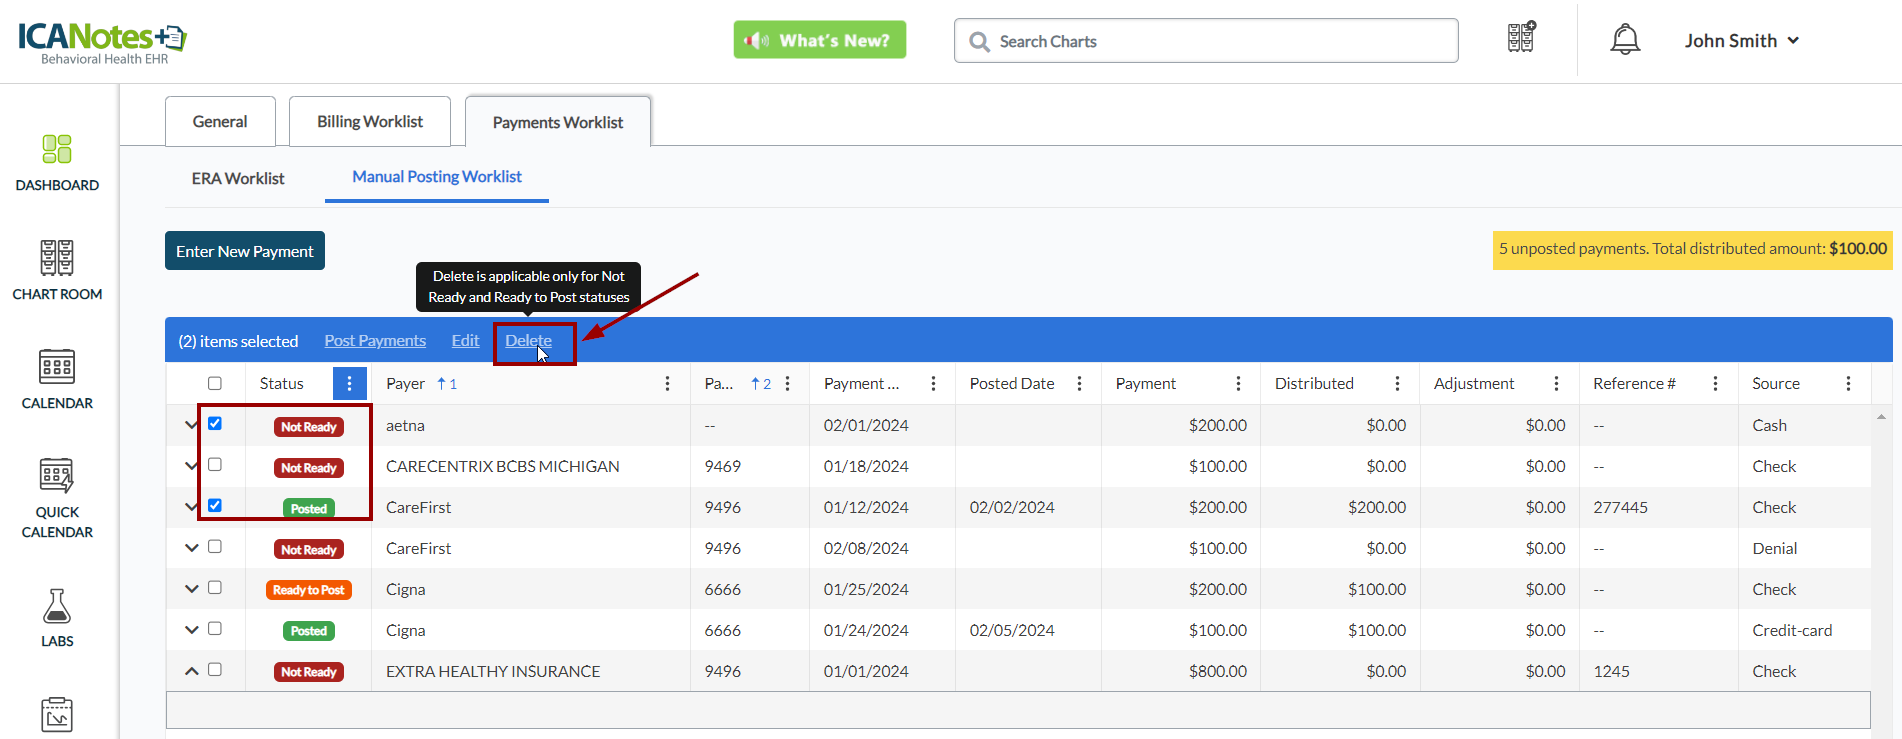
Task: Focus the Search Charts input field
Action: tap(1206, 41)
